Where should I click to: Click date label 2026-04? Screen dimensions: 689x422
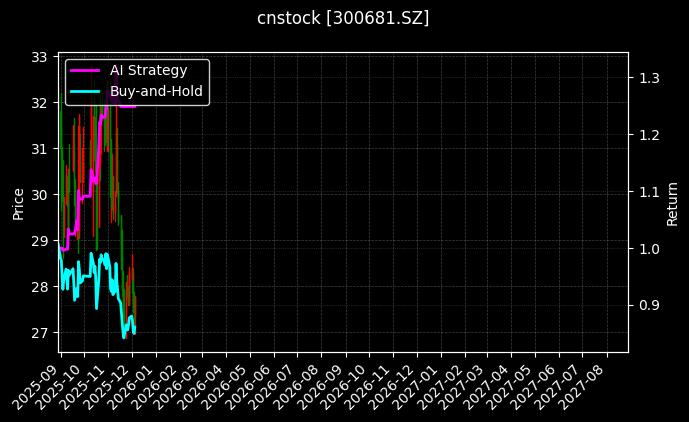coord(201,386)
